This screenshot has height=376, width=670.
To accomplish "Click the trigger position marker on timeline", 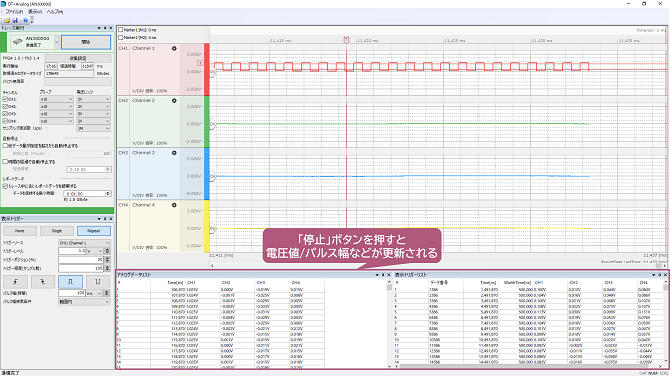I will click(346, 40).
